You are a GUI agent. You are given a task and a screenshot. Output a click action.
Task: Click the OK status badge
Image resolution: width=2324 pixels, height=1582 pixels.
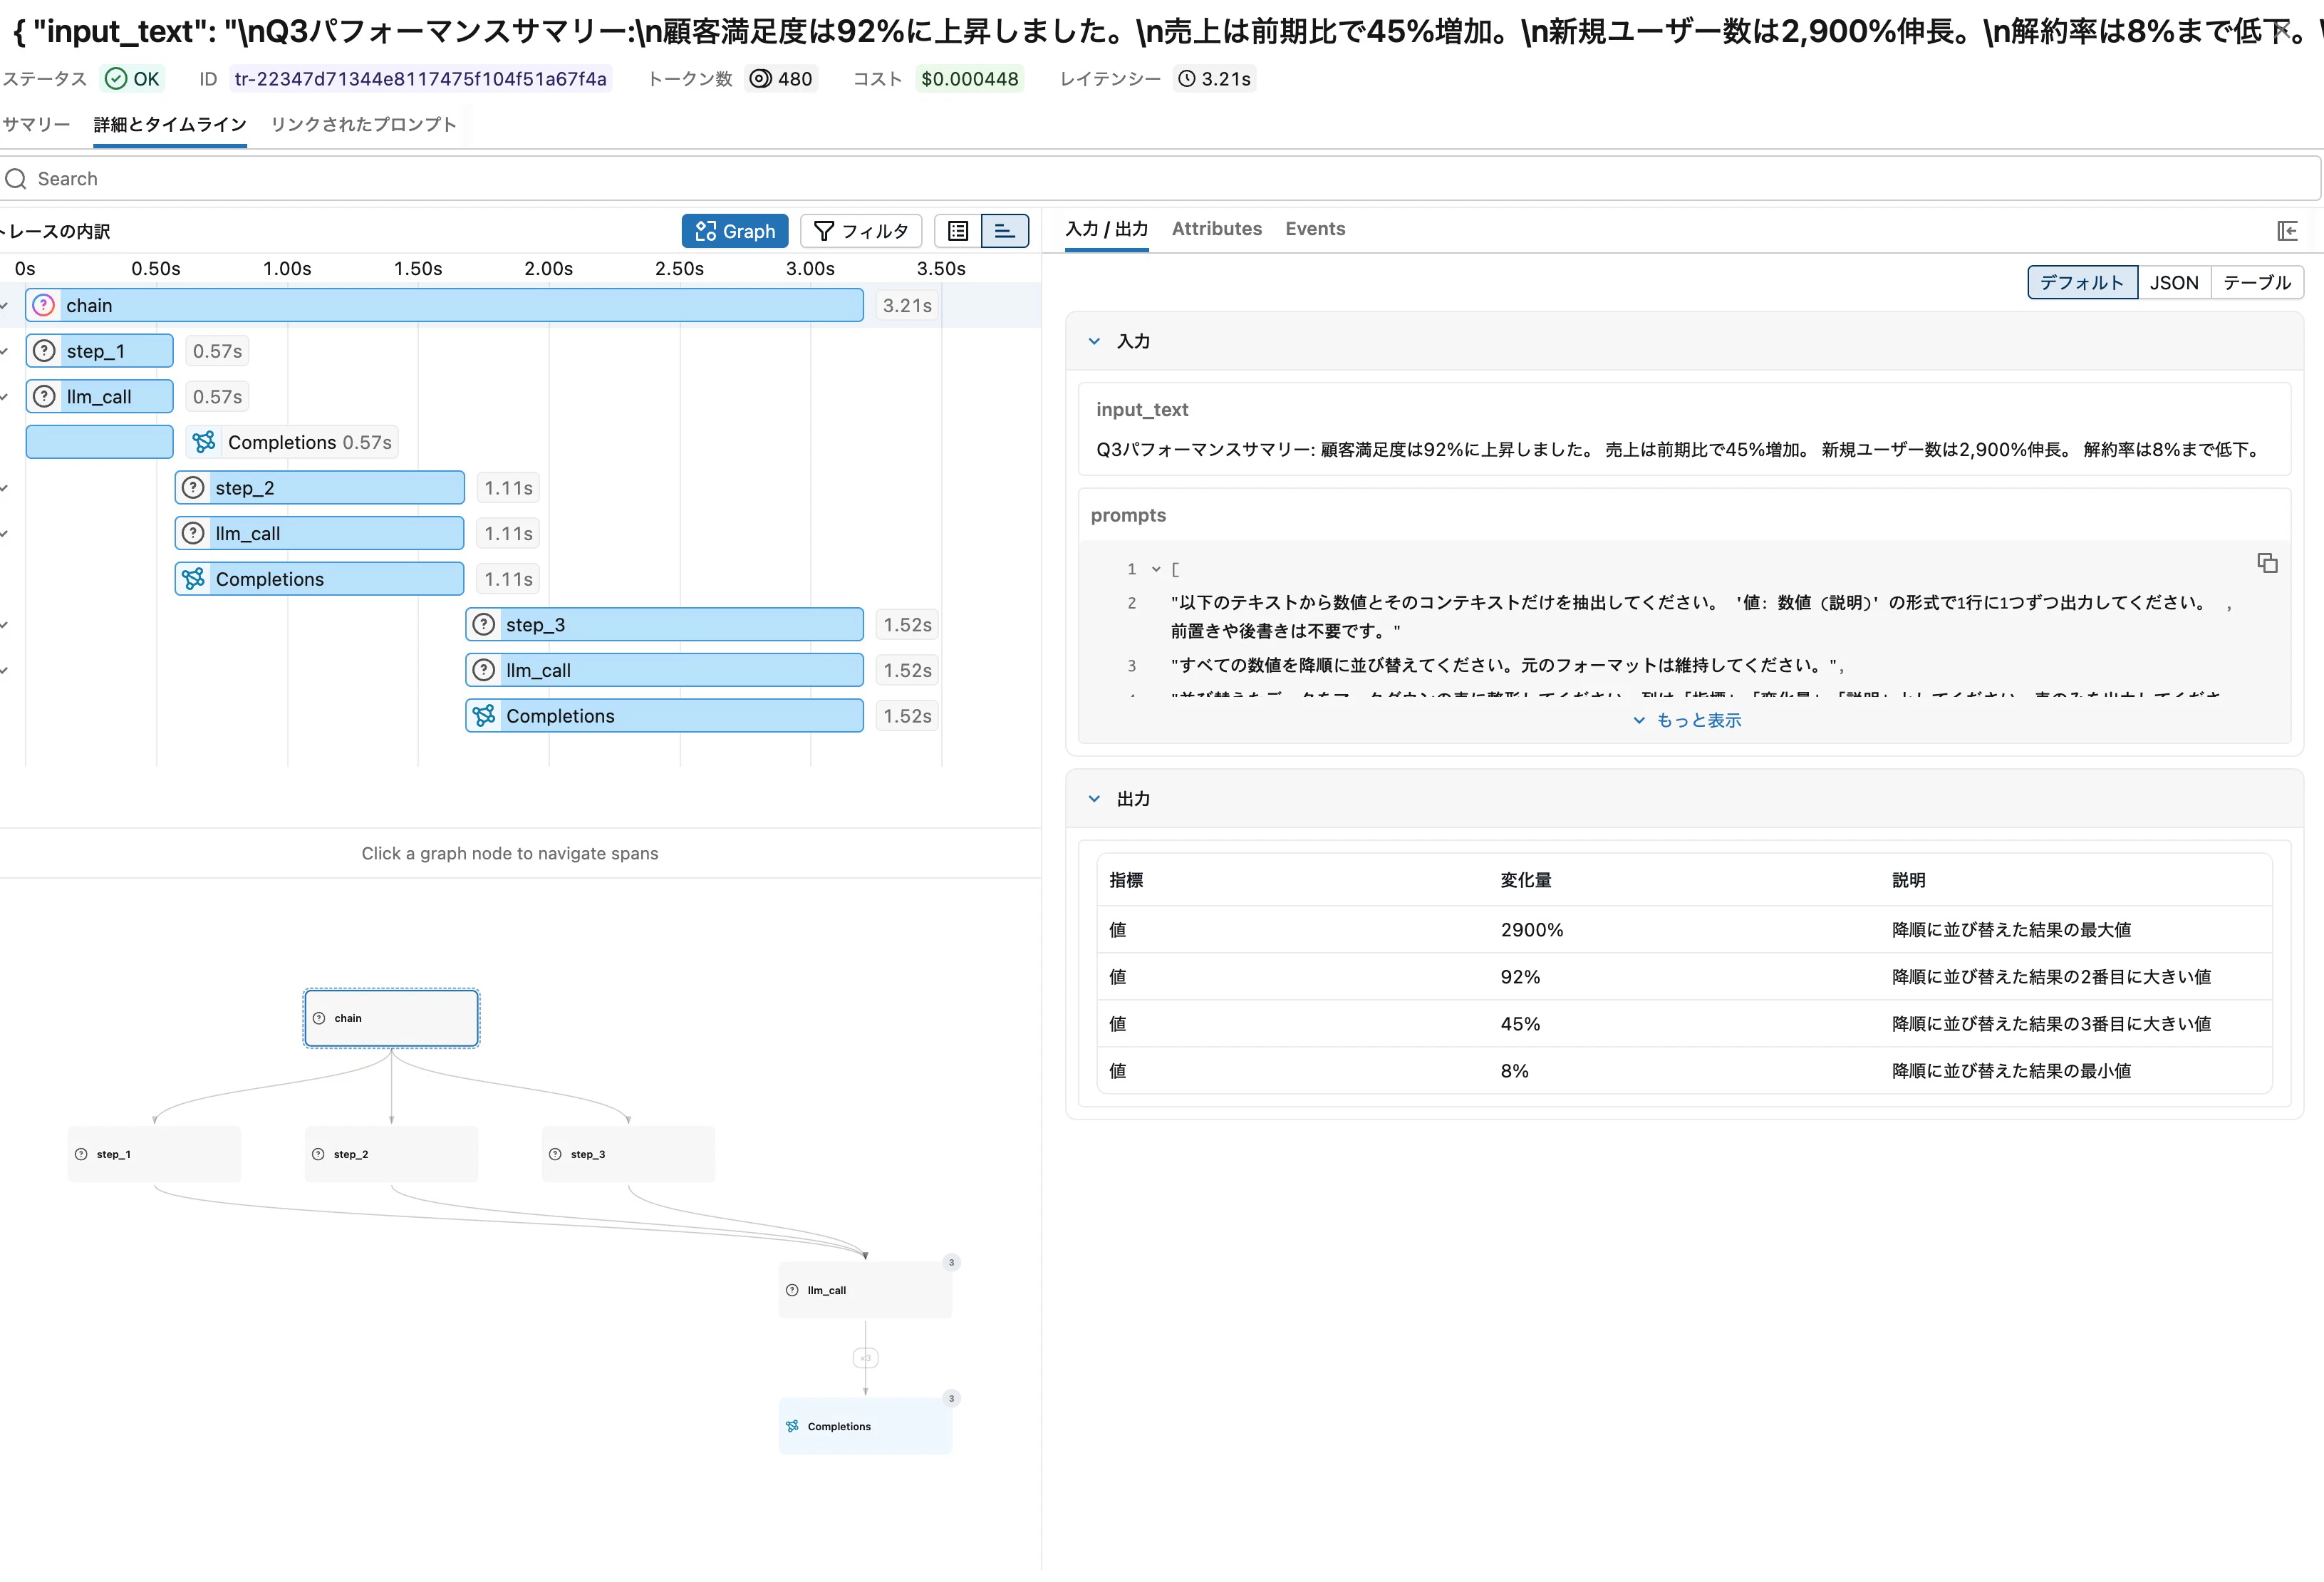click(133, 79)
